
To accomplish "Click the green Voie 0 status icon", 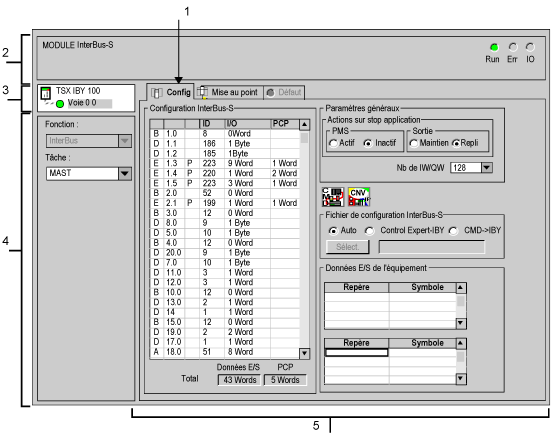I will [x=60, y=104].
